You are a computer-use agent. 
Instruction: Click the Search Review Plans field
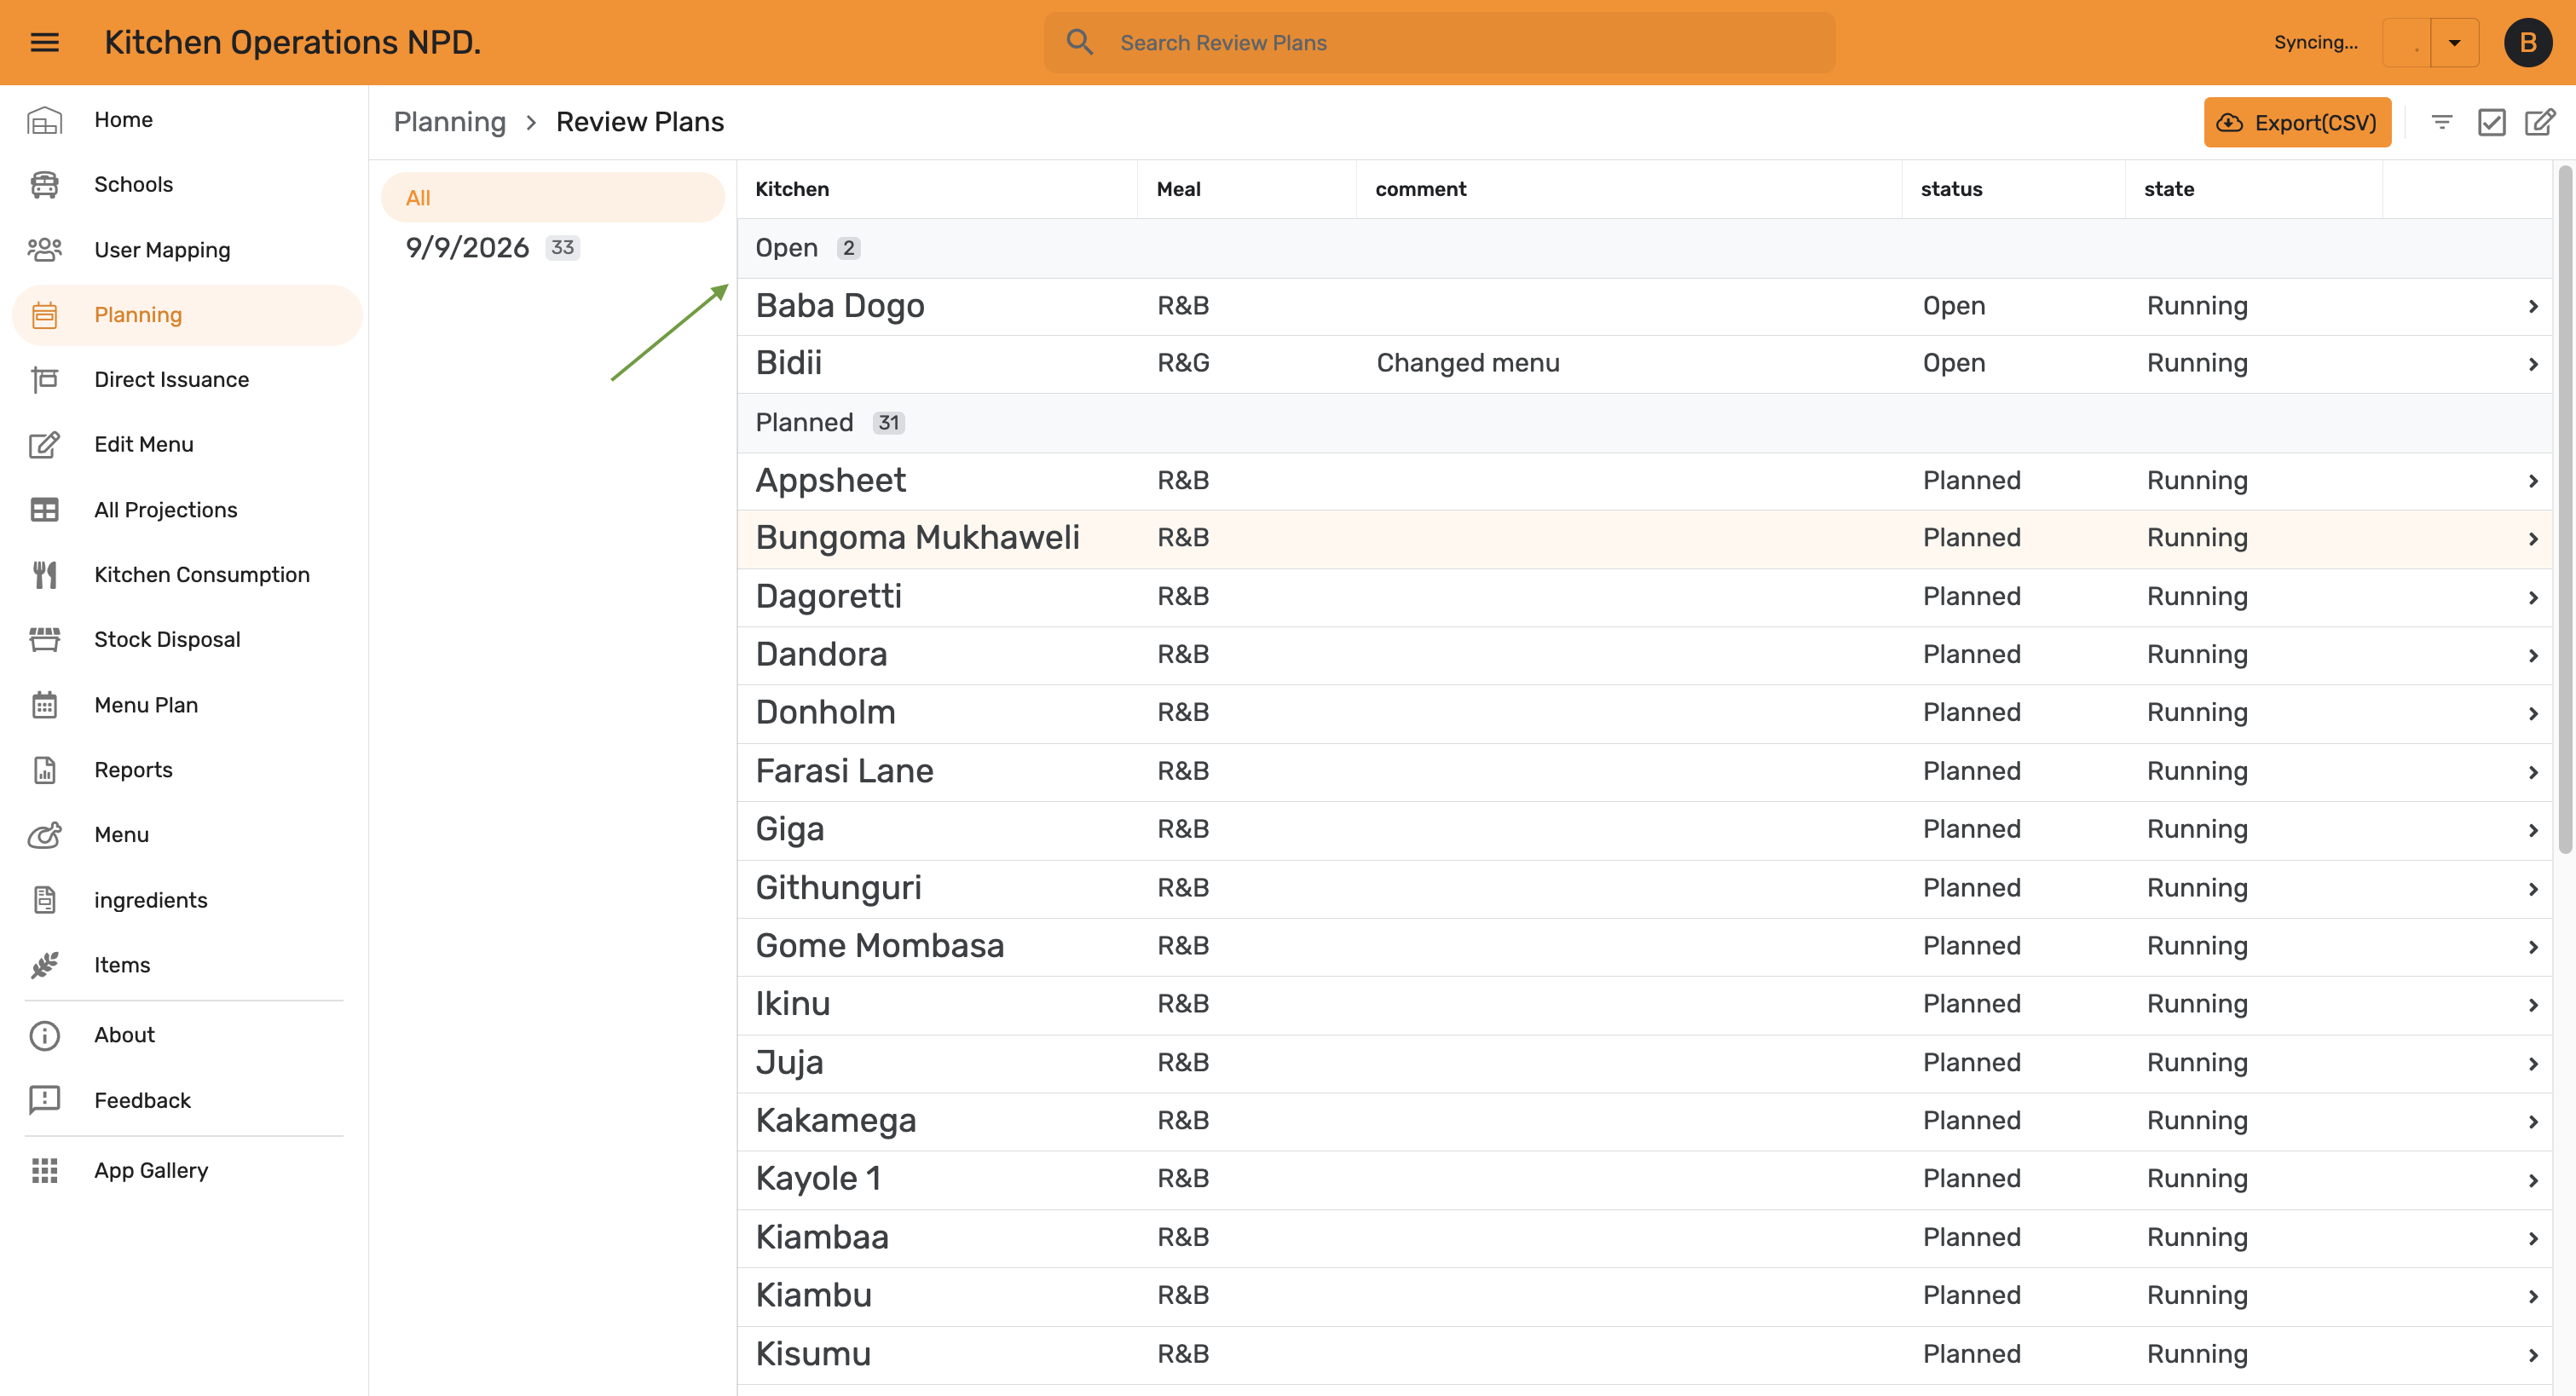1439,43
